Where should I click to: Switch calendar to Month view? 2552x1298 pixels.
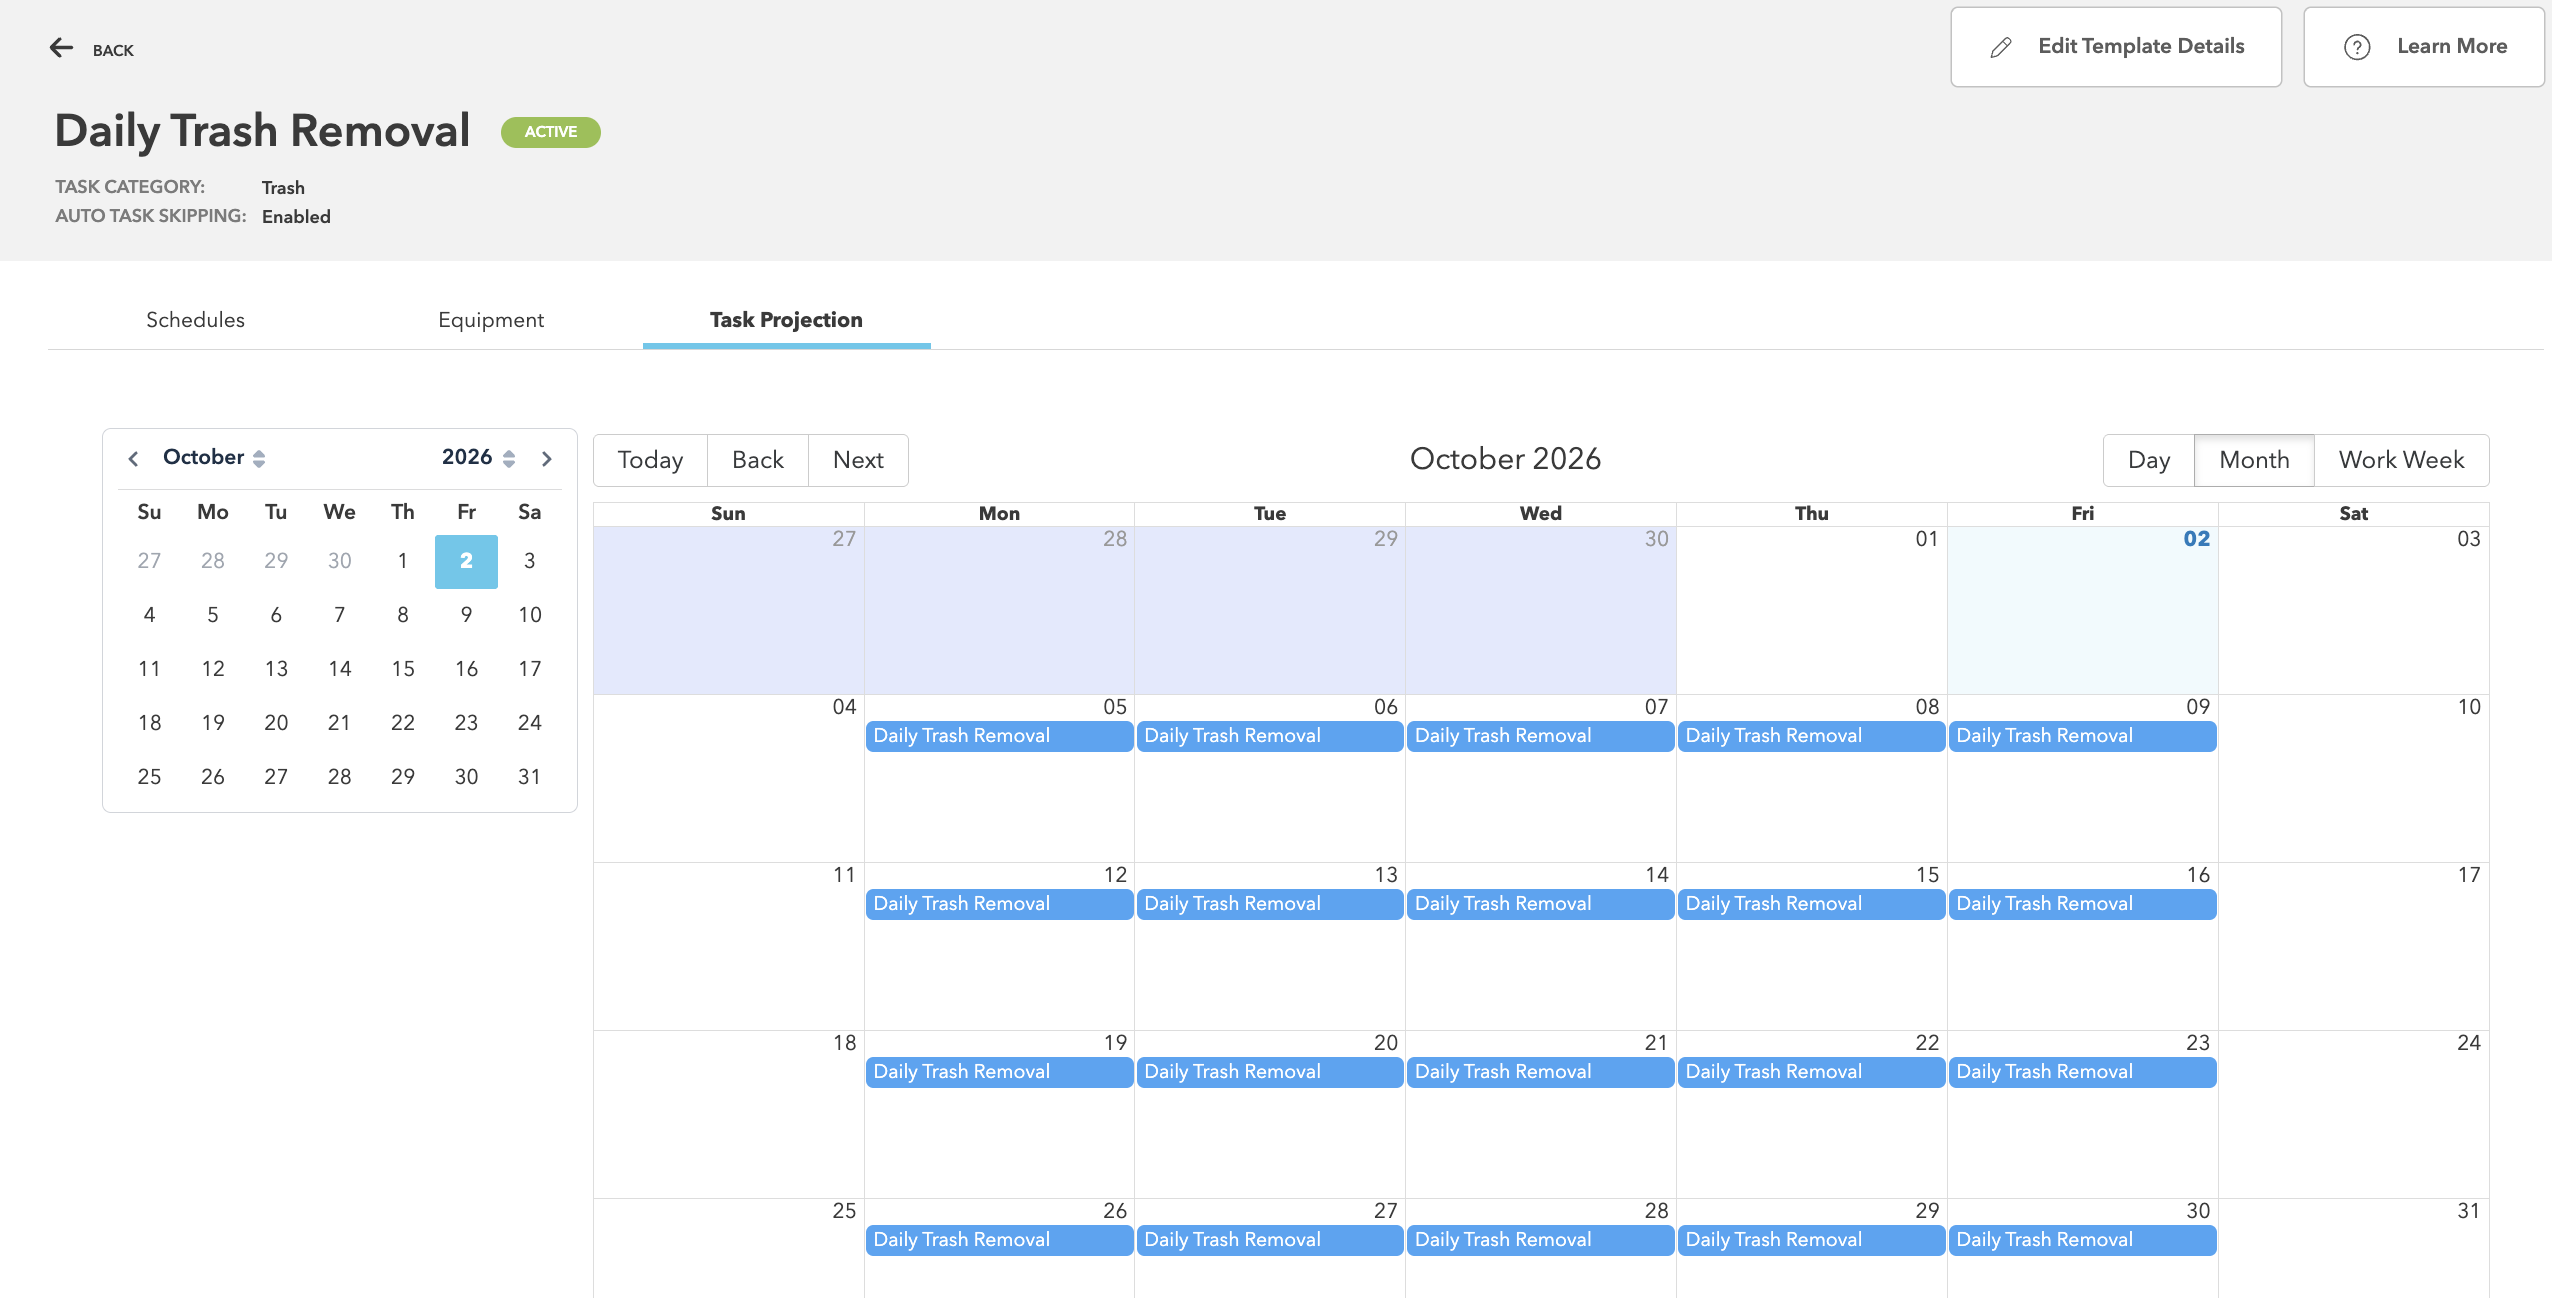pos(2254,460)
